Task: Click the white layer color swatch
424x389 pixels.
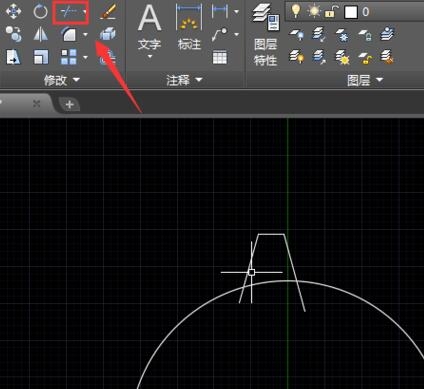Action: coord(351,12)
